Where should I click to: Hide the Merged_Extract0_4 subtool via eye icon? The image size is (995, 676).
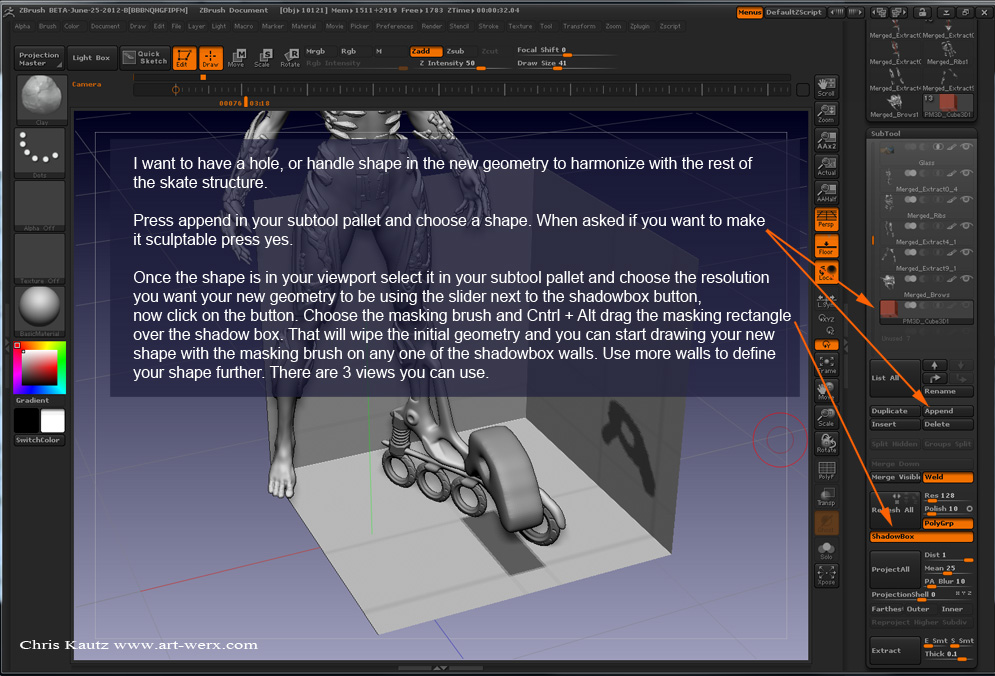pyautogui.click(x=966, y=173)
